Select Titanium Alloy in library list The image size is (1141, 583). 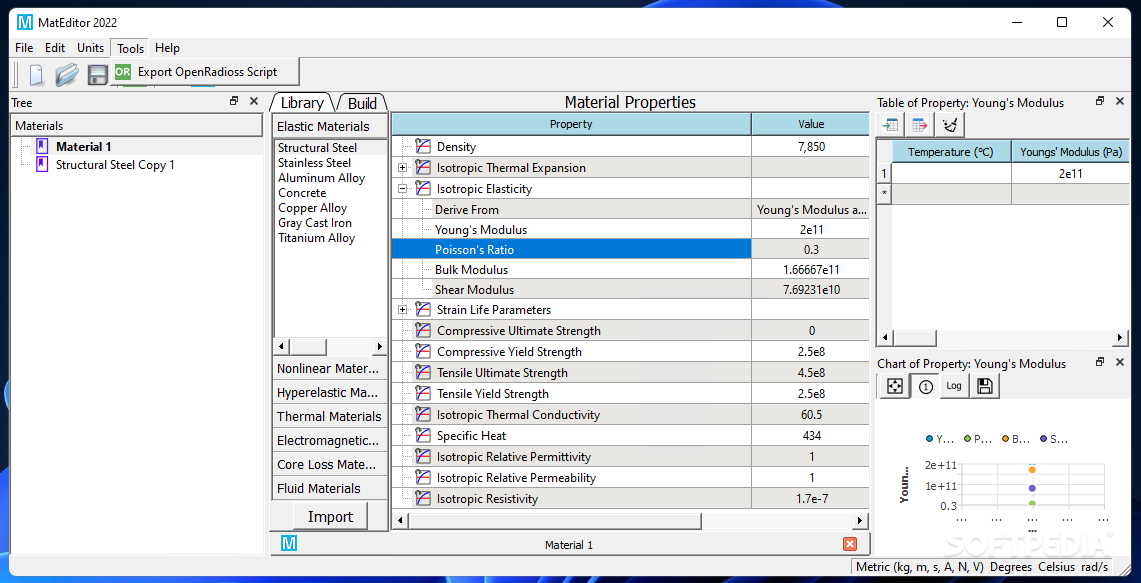[317, 238]
